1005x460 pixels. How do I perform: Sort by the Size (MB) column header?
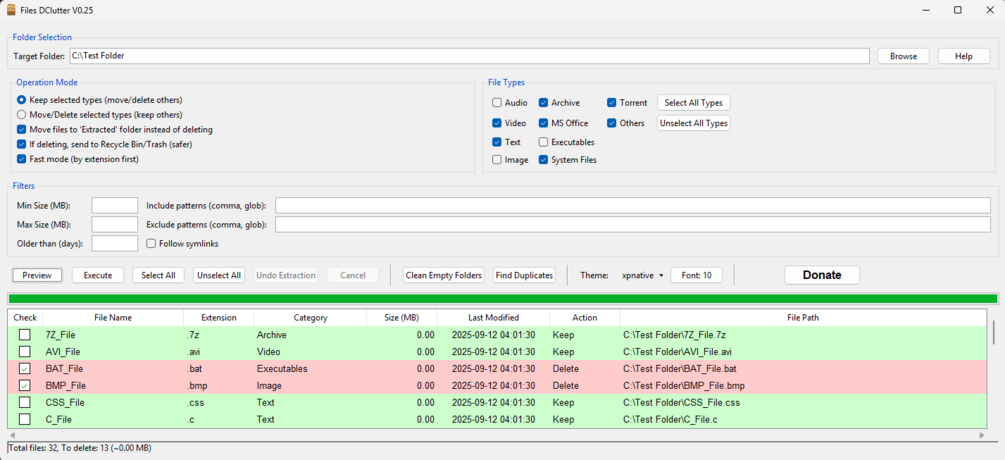pyautogui.click(x=401, y=318)
